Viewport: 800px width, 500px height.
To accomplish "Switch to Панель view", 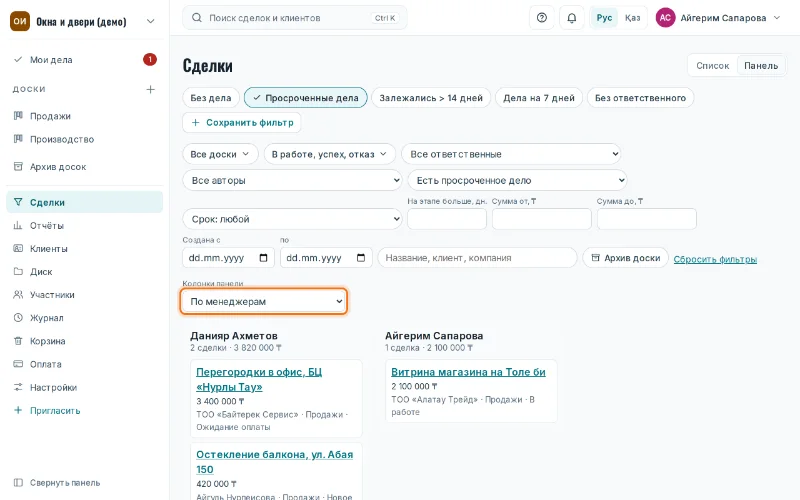I will coord(761,65).
